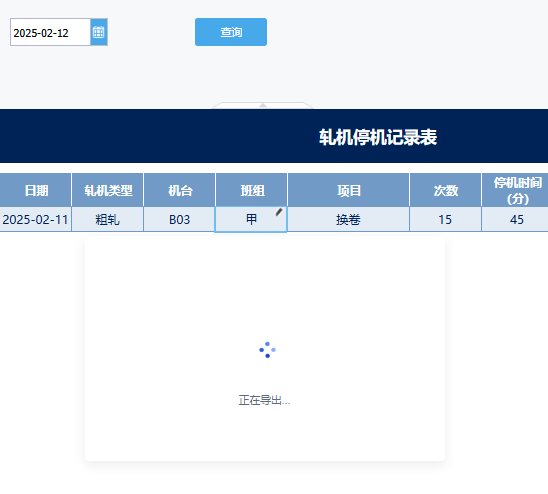Click the 正在导出... export status text
This screenshot has width=548, height=494.
(x=264, y=400)
